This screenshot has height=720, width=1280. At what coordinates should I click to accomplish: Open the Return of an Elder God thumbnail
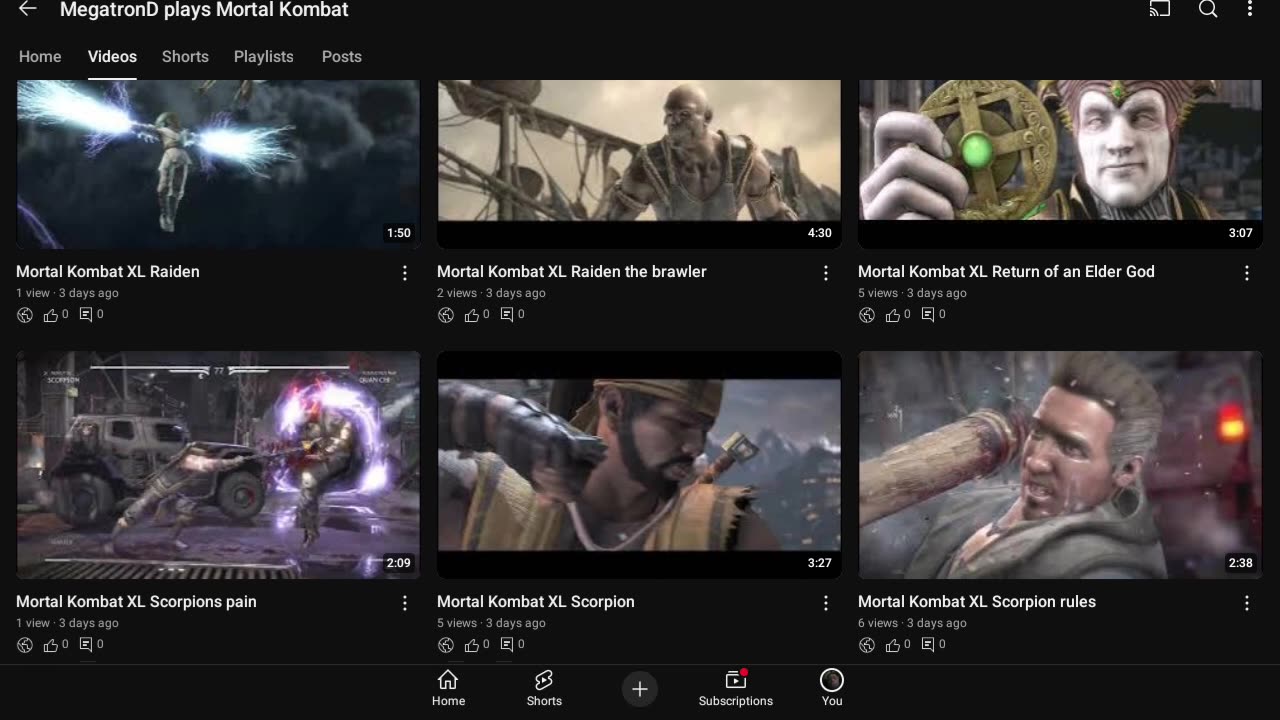coord(1060,164)
